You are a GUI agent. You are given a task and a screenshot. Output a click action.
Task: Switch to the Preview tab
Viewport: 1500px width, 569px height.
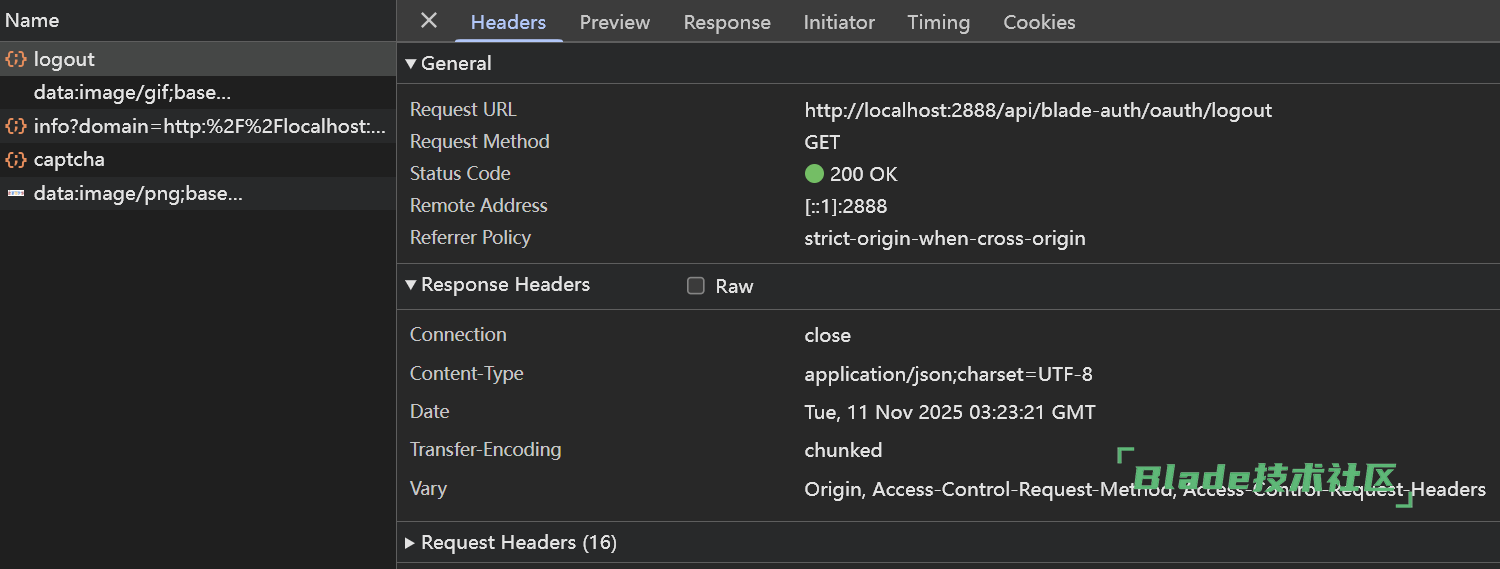tap(614, 22)
